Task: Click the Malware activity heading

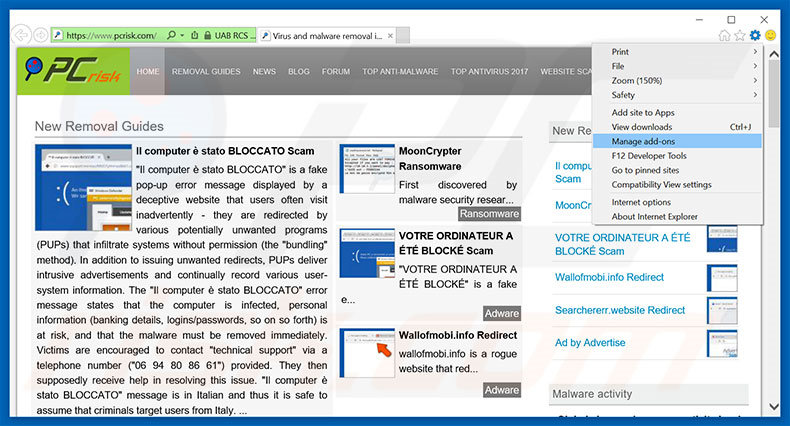Action: tap(592, 394)
